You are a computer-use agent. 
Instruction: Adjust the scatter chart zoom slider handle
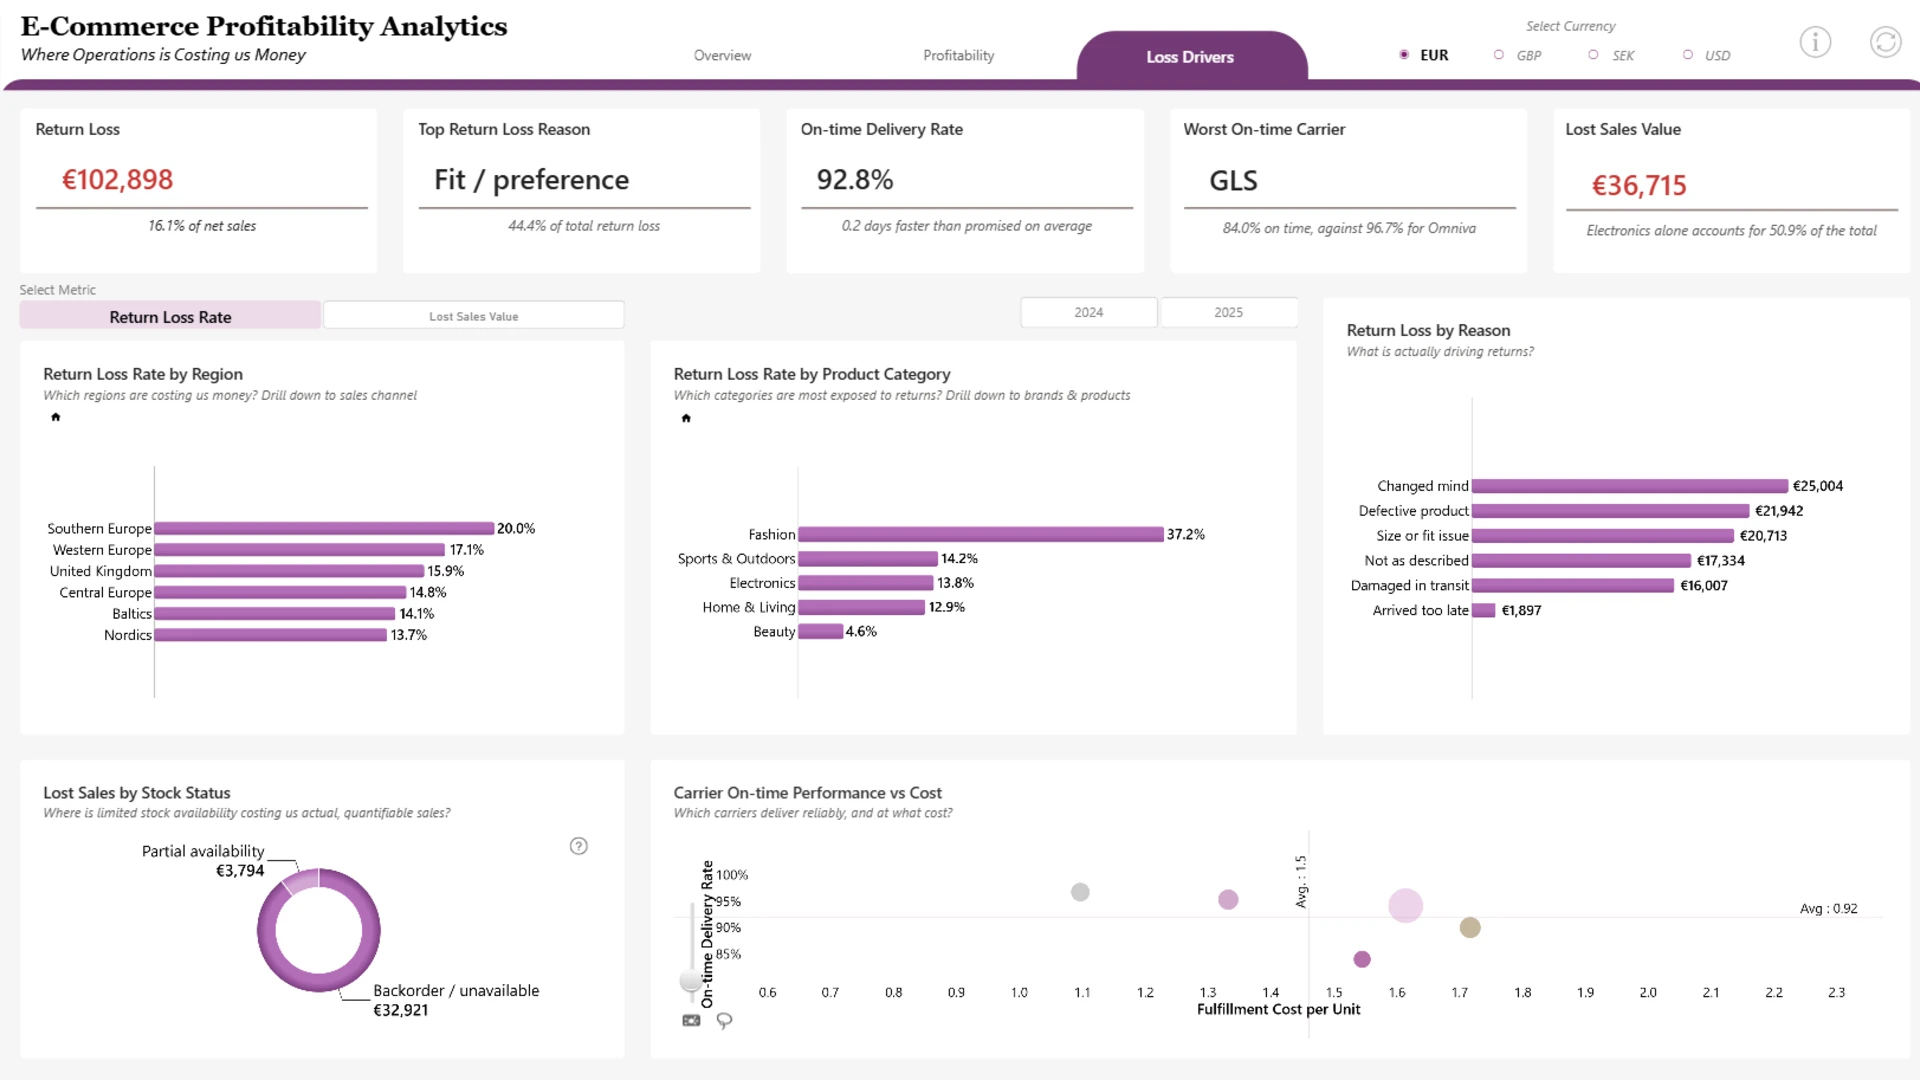(x=691, y=980)
